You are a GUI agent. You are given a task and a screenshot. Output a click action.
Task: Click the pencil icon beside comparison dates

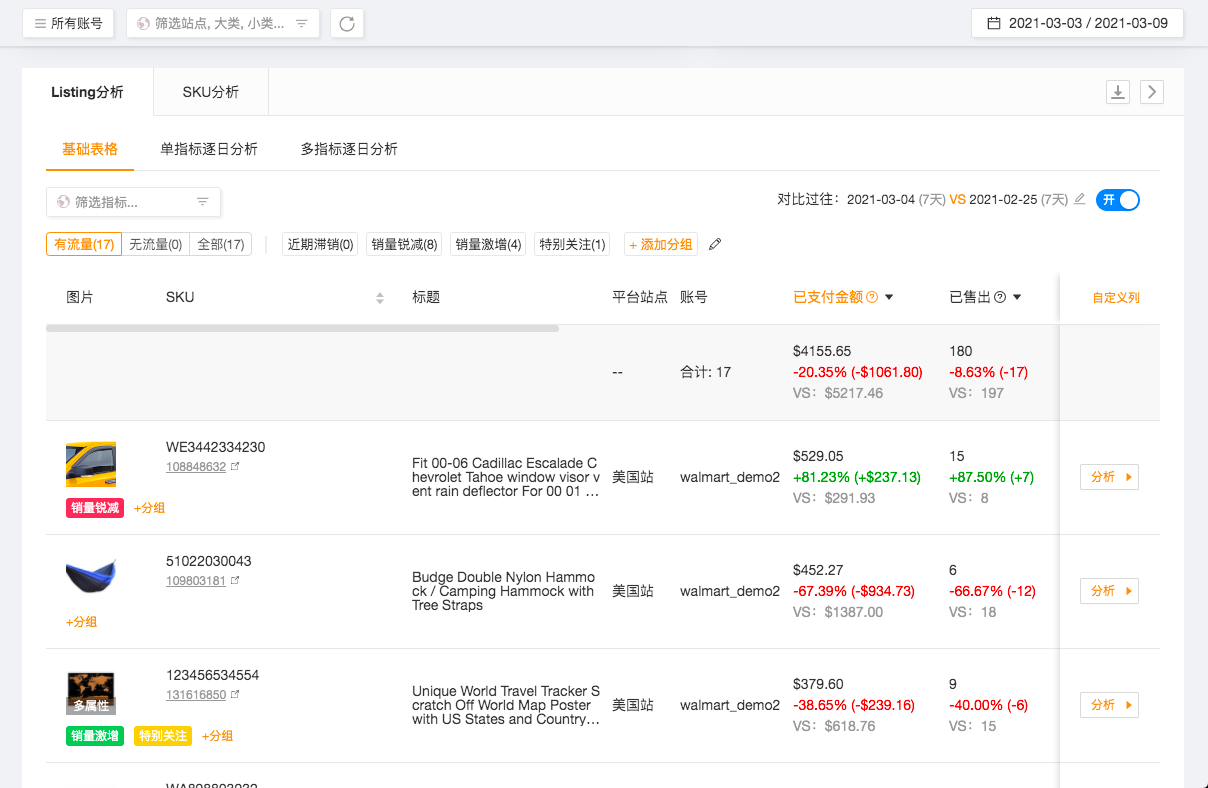(1079, 200)
